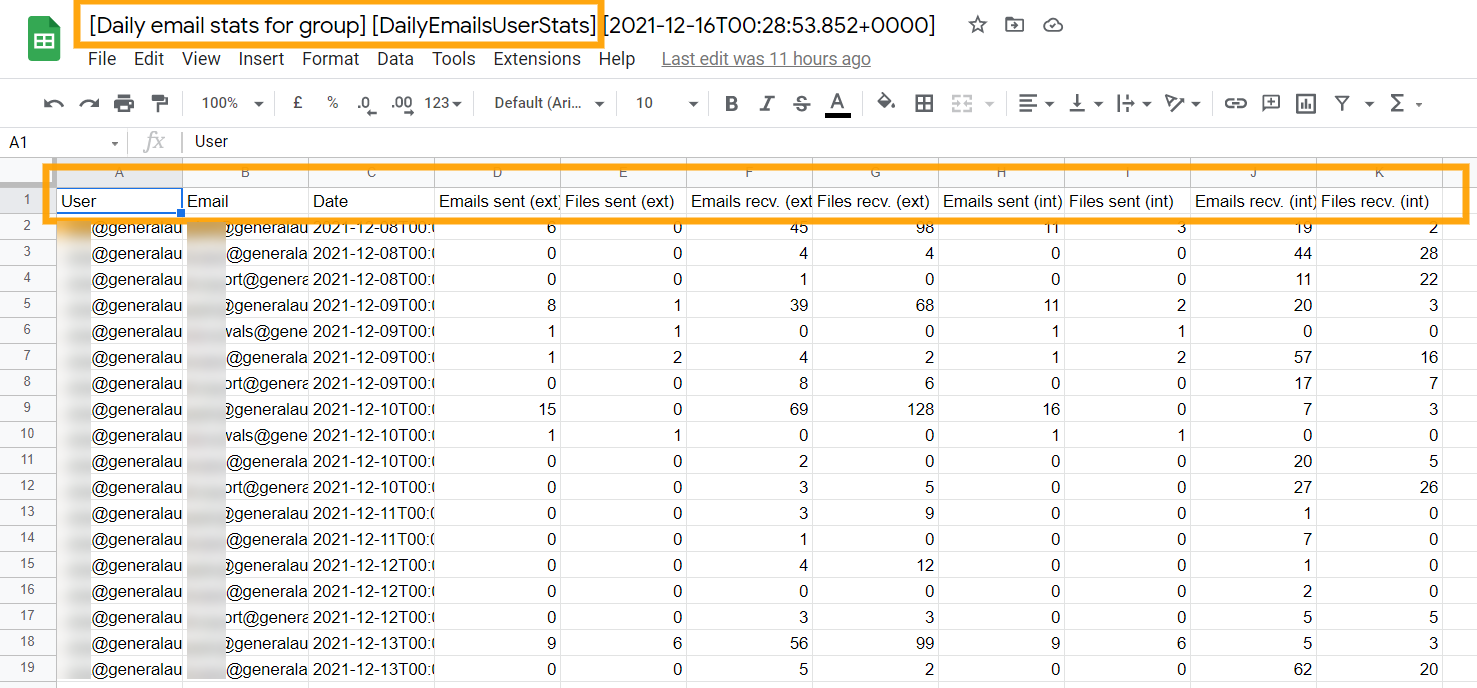Image resolution: width=1477 pixels, height=688 pixels.
Task: Select the 'Date' header cell
Action: [371, 201]
